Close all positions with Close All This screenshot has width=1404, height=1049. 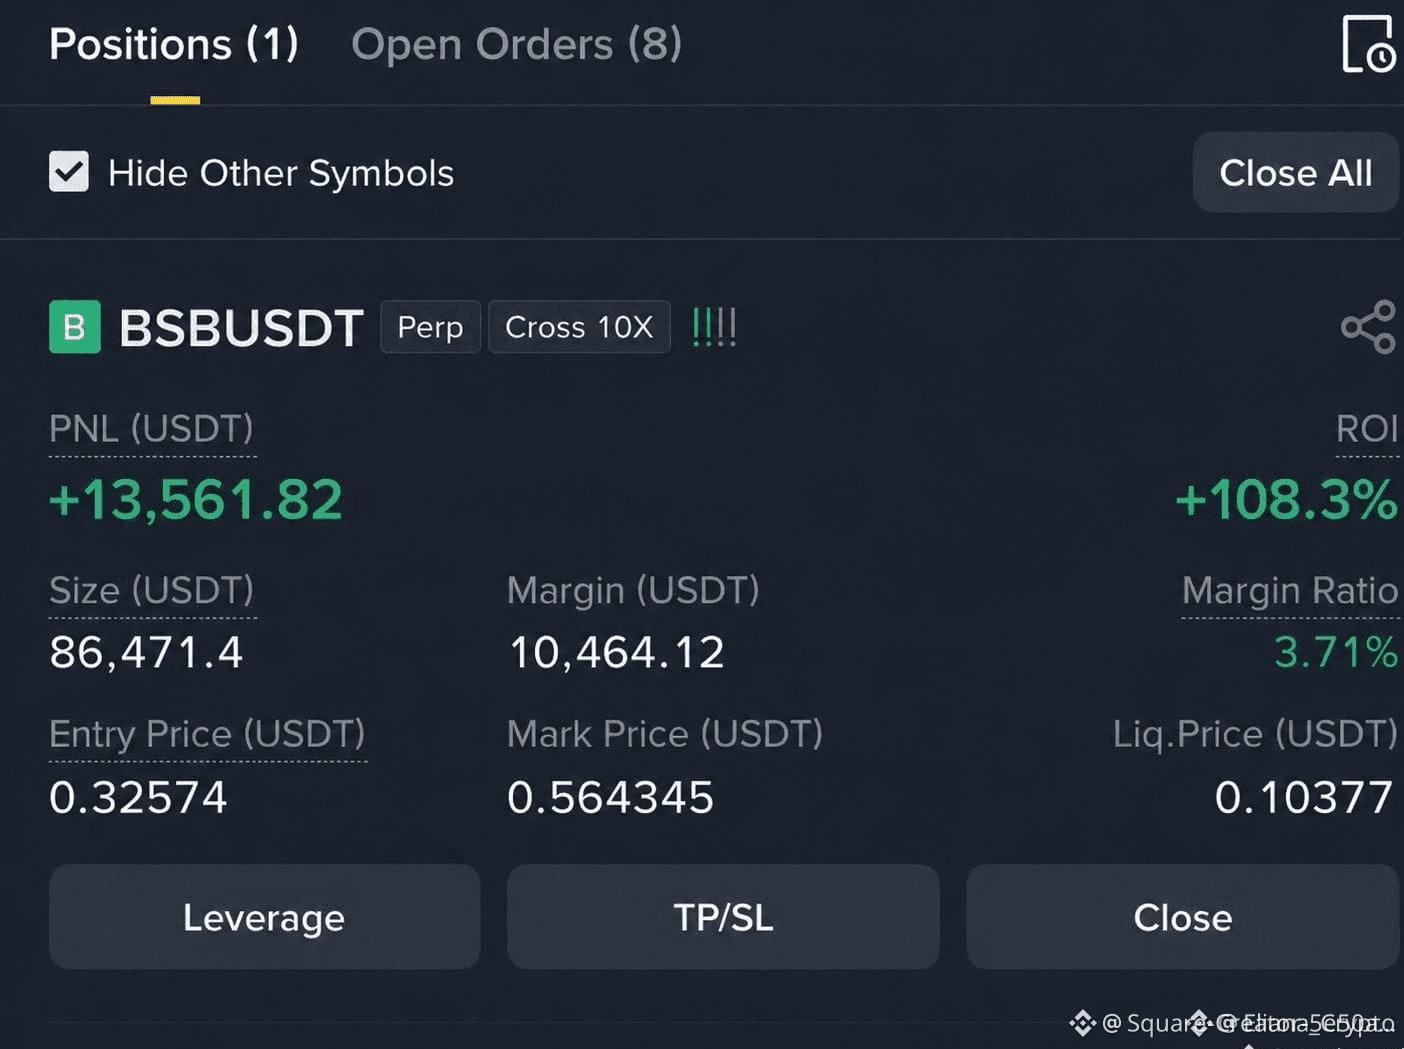click(1296, 172)
